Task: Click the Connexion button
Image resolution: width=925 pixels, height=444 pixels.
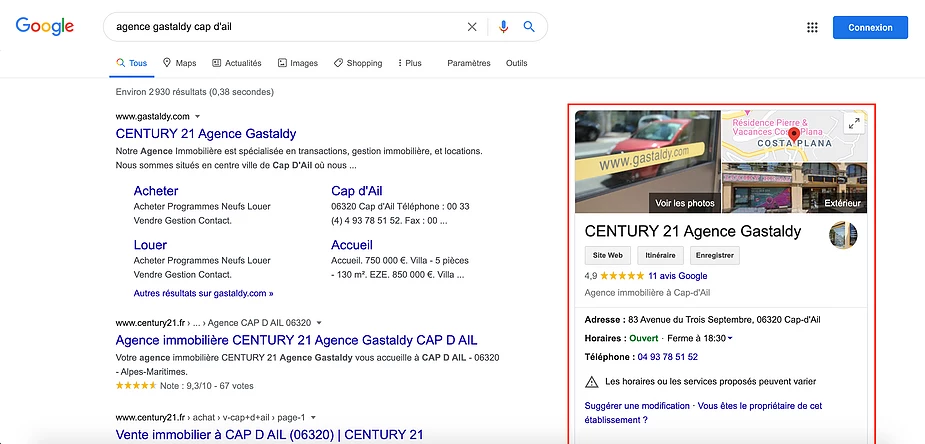Action: point(870,28)
